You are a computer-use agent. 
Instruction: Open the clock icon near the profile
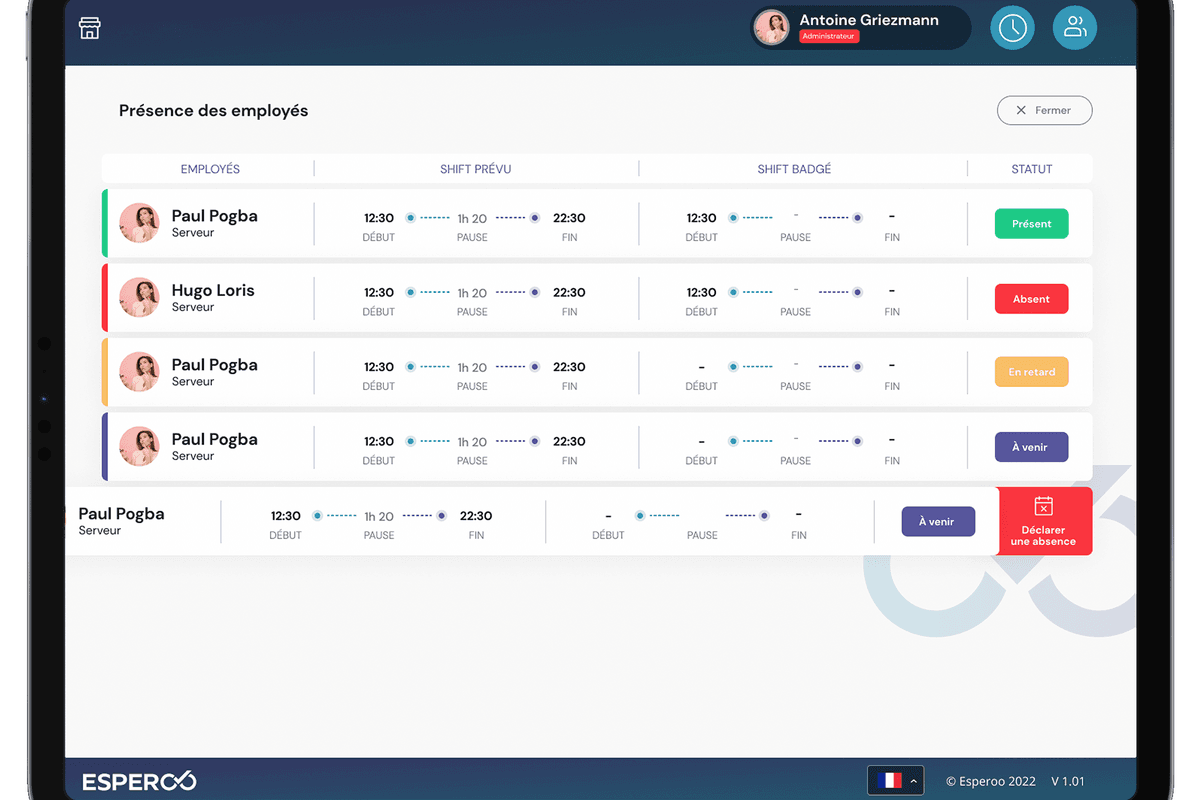(1012, 27)
